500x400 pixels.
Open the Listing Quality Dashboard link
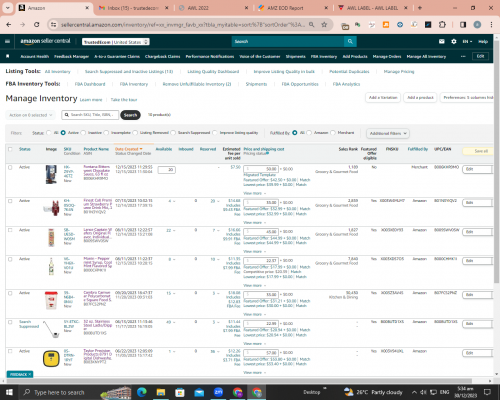tap(213, 71)
